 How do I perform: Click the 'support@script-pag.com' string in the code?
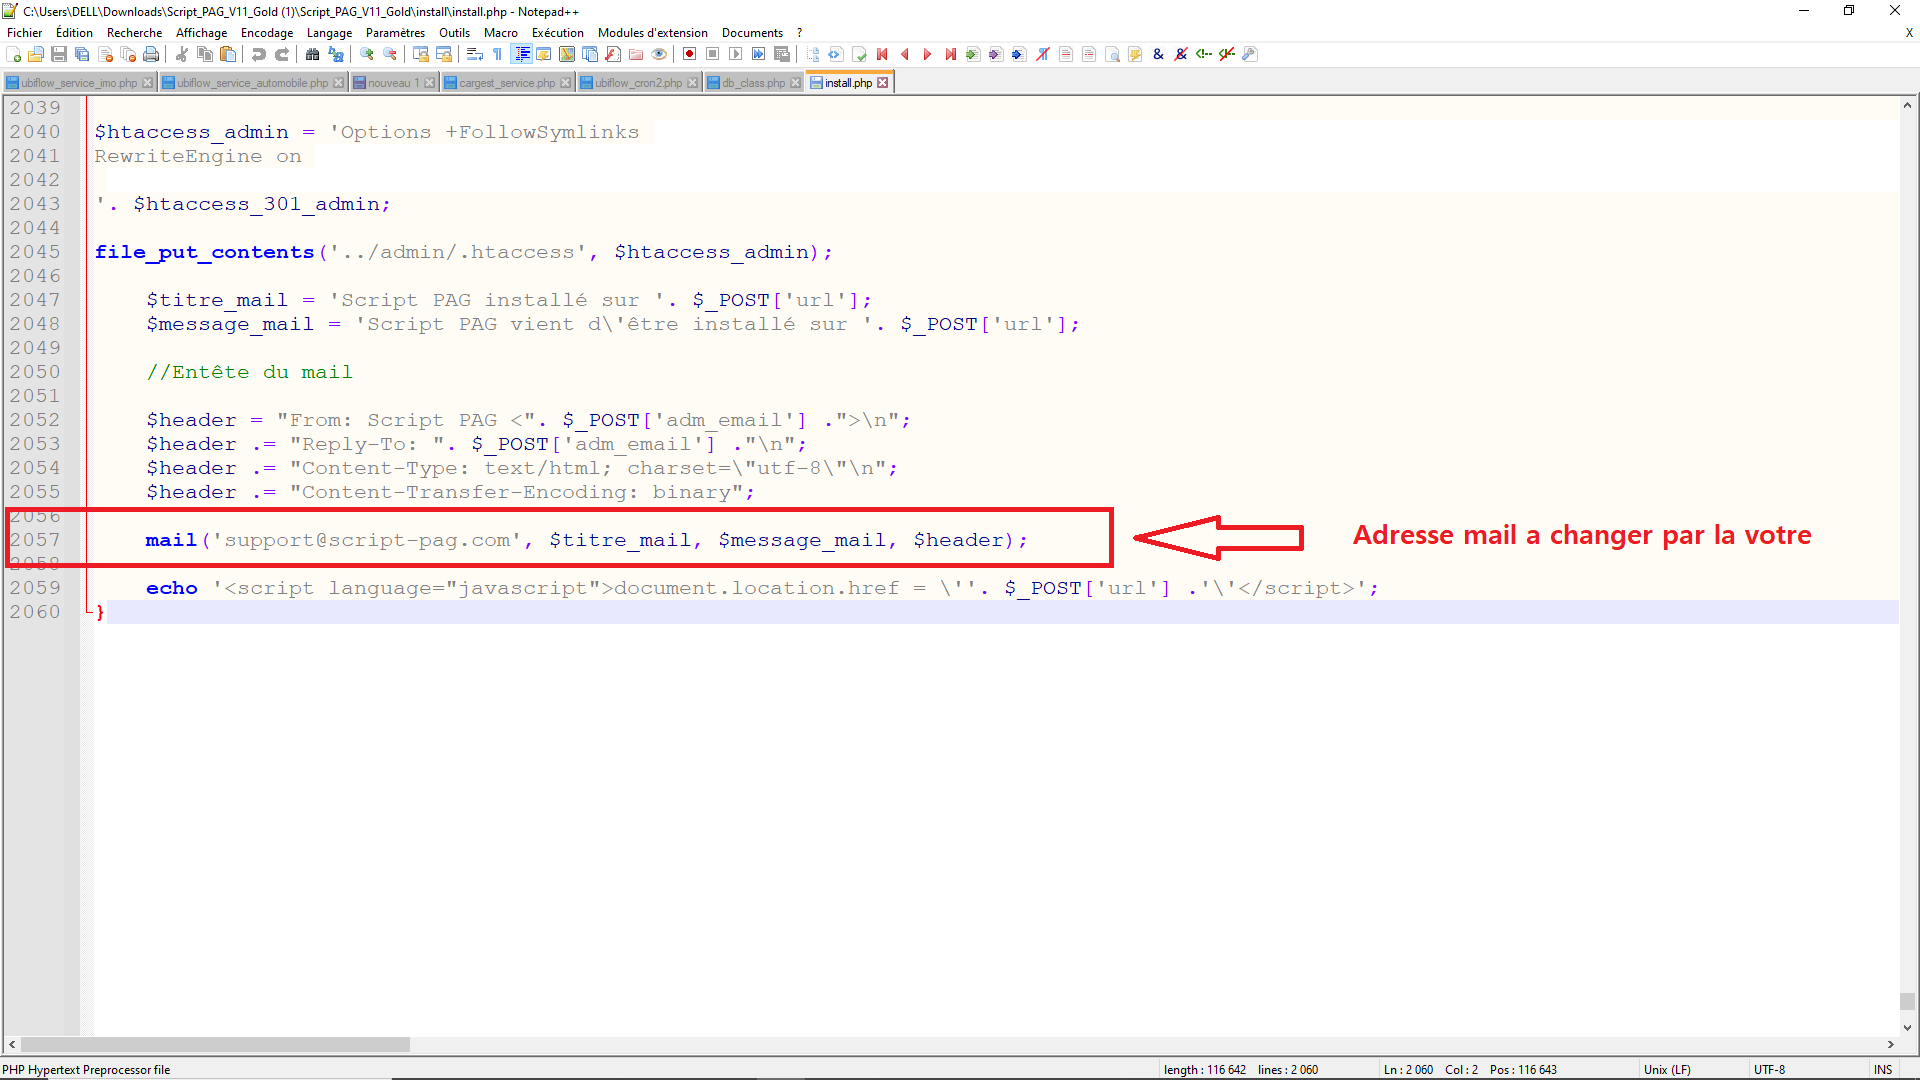tap(367, 540)
